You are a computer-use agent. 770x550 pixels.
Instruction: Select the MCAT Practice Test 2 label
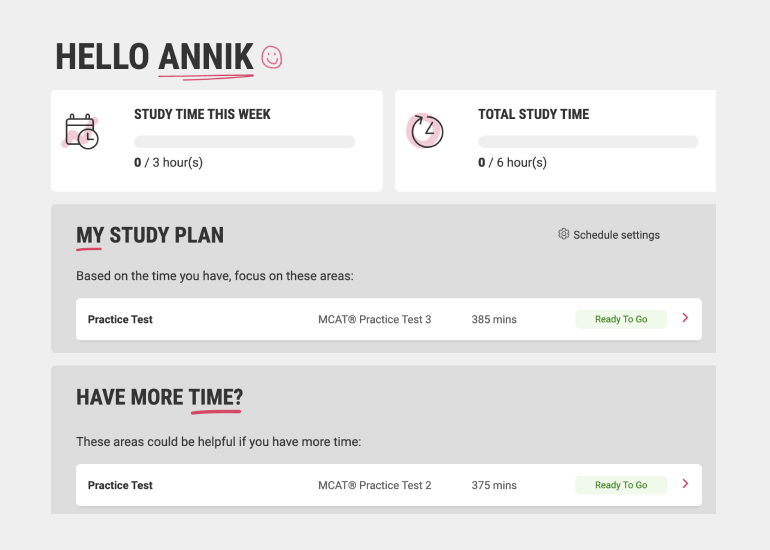374,486
